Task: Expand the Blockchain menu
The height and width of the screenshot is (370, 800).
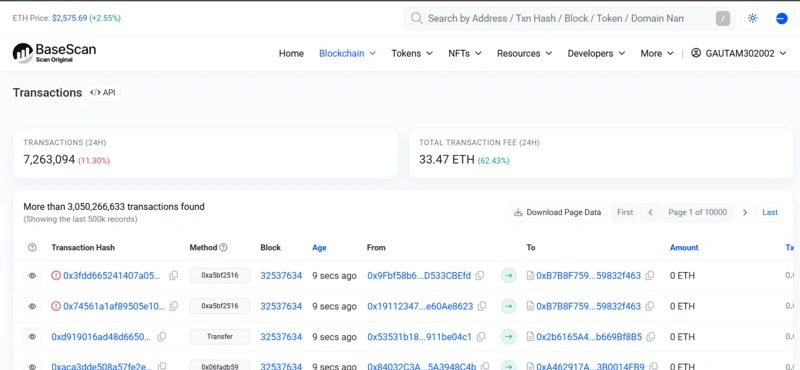Action: click(x=347, y=53)
